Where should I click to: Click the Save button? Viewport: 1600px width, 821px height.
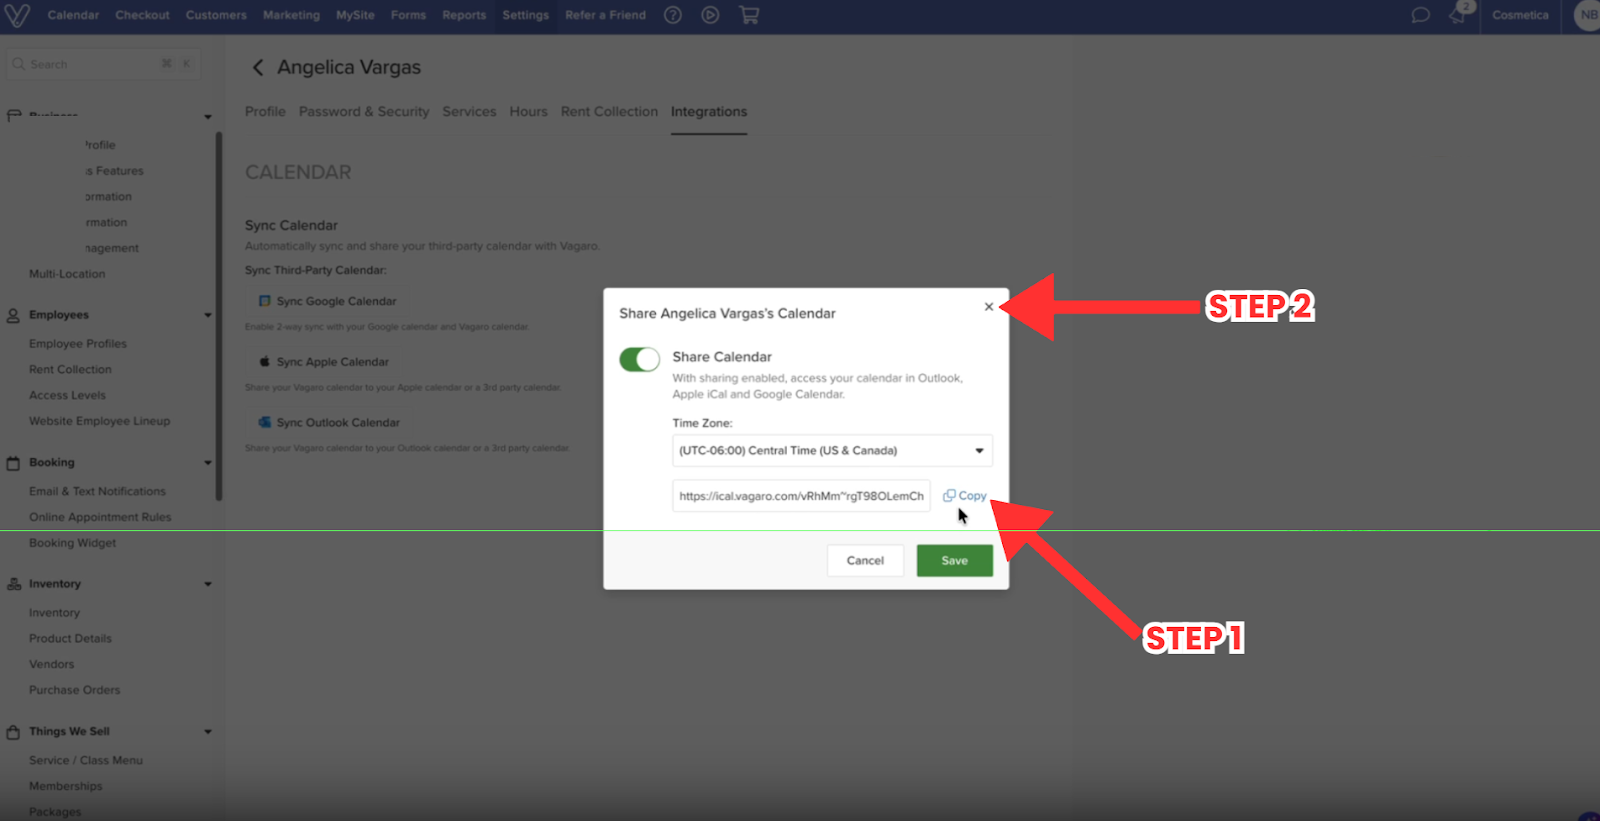(x=955, y=561)
